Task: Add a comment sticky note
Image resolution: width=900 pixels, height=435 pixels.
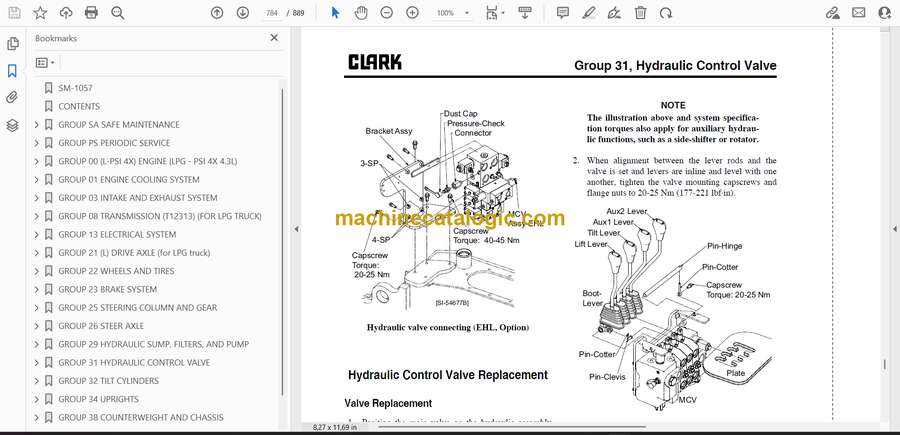Action: pyautogui.click(x=562, y=13)
